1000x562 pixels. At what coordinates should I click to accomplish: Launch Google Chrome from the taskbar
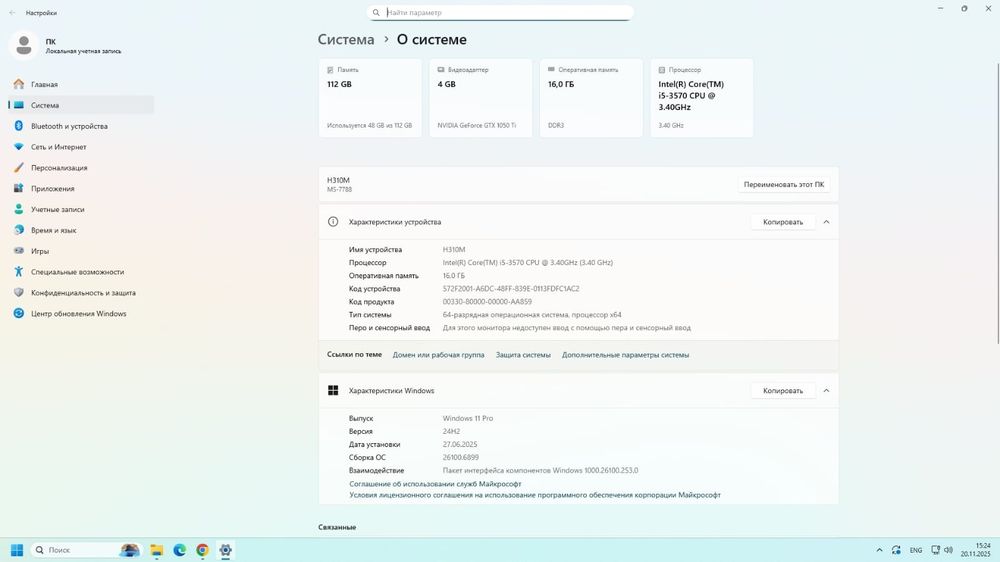click(x=203, y=550)
